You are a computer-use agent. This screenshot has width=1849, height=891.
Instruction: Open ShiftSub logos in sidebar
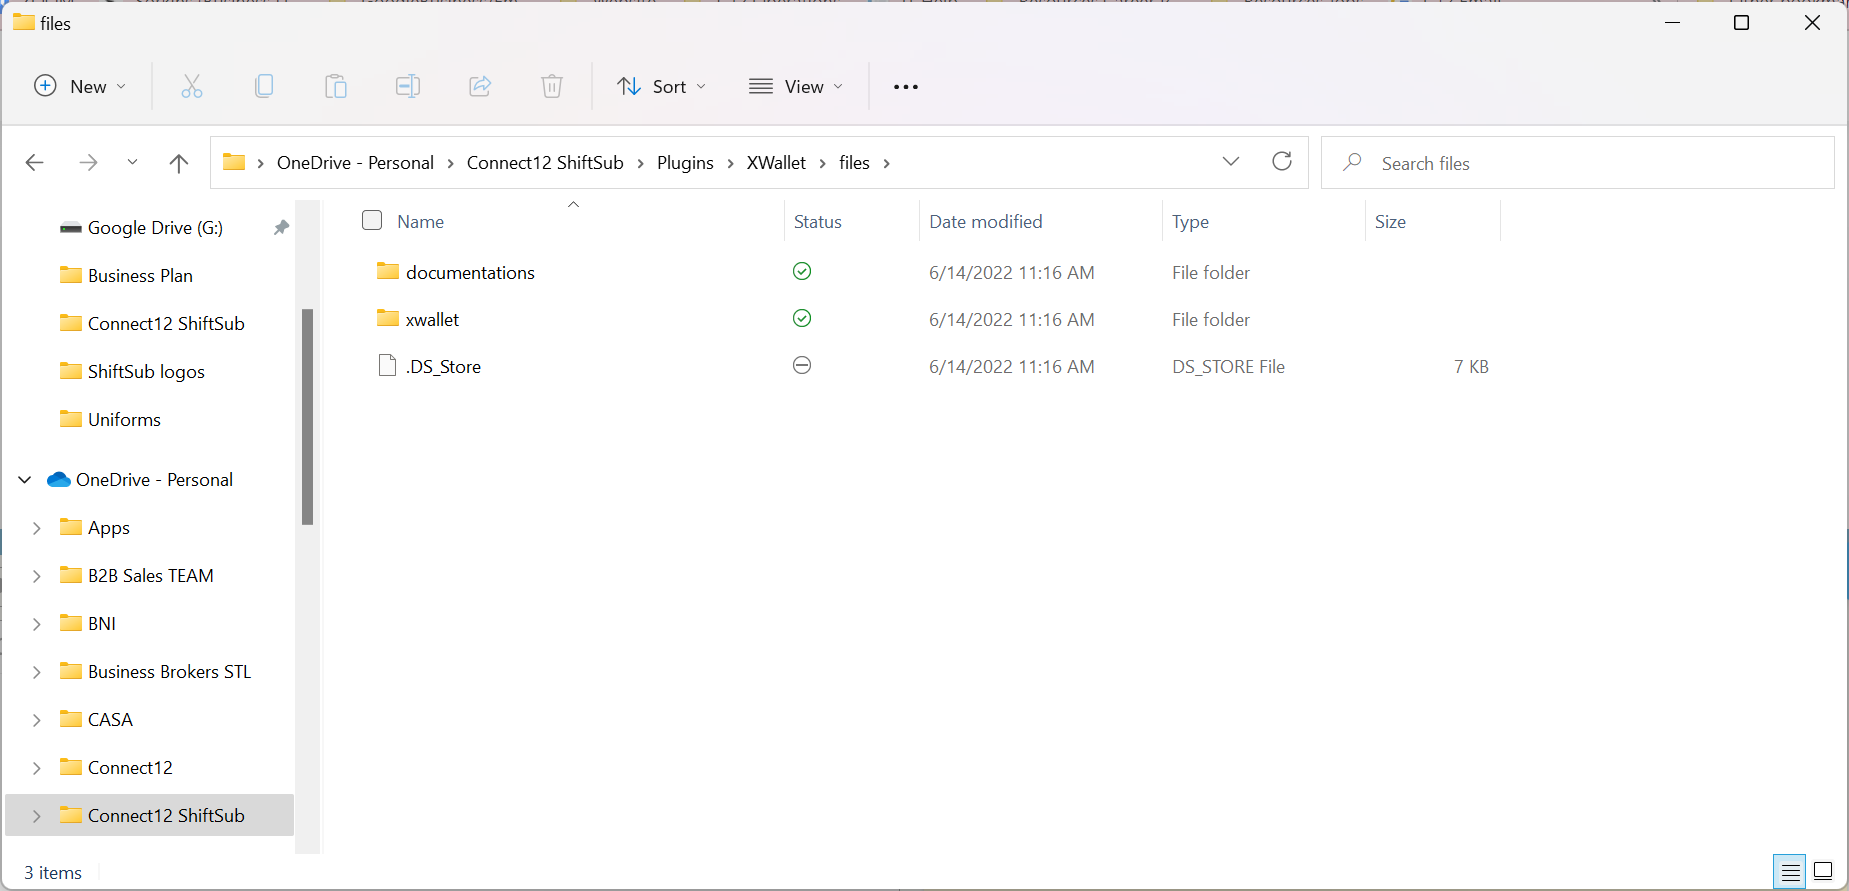point(146,372)
